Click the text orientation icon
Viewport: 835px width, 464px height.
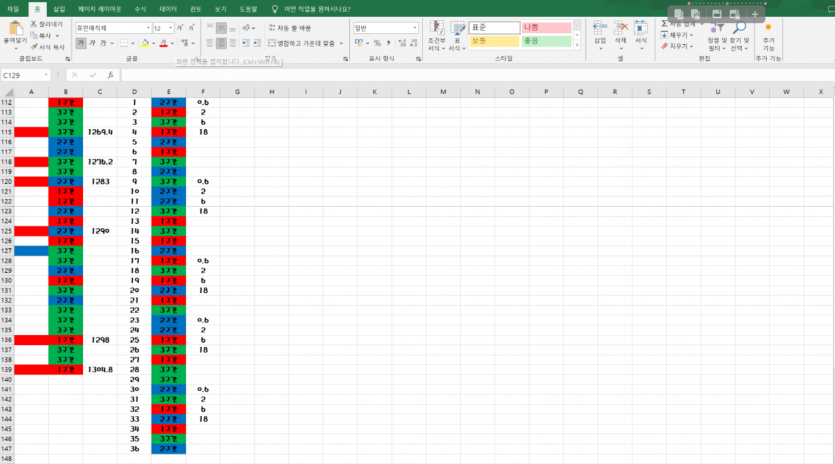coord(246,28)
